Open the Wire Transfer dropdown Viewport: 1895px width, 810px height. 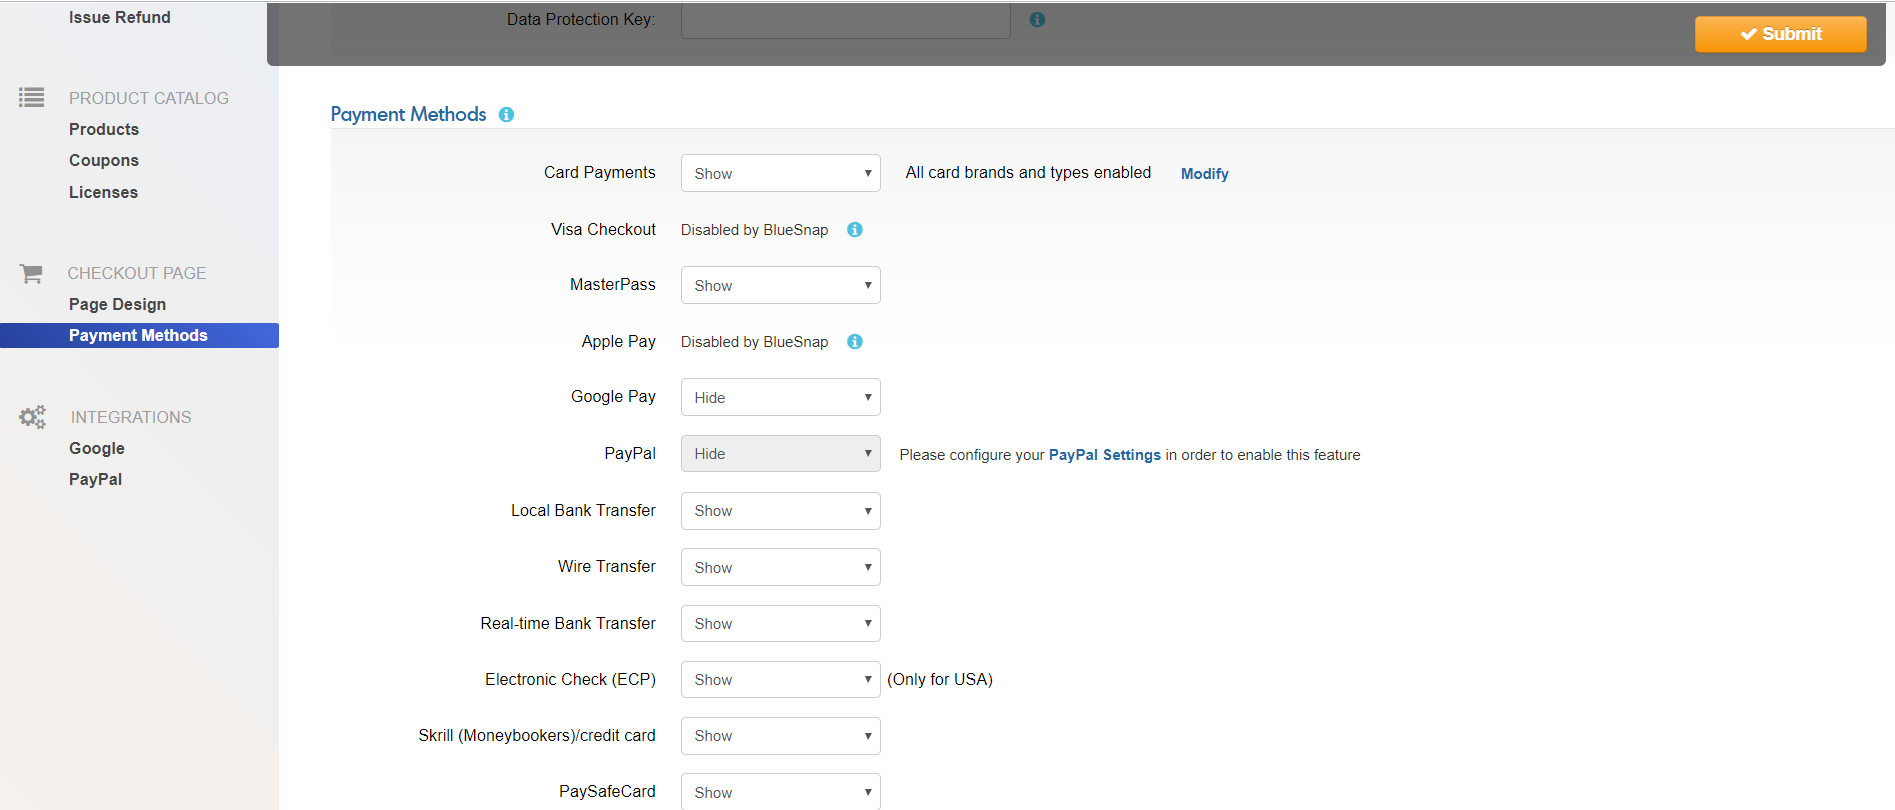[x=781, y=567]
